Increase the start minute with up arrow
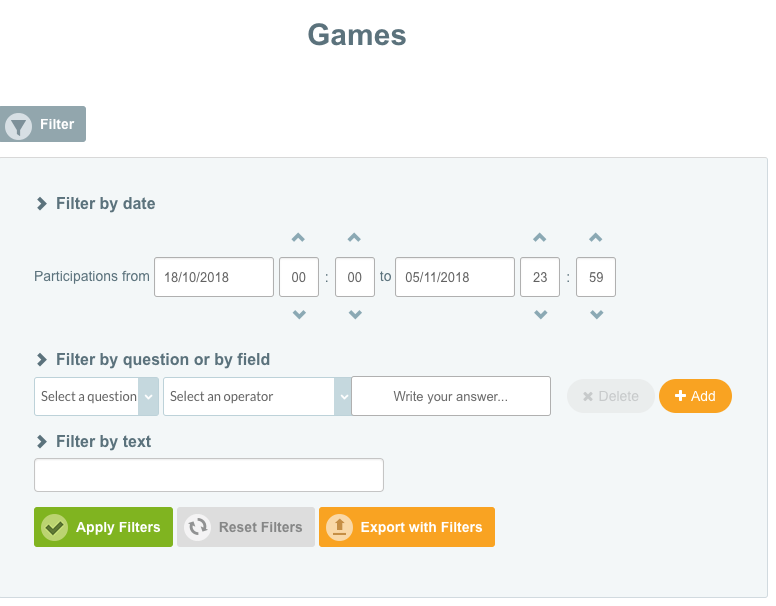The height and width of the screenshot is (606, 776). [354, 238]
